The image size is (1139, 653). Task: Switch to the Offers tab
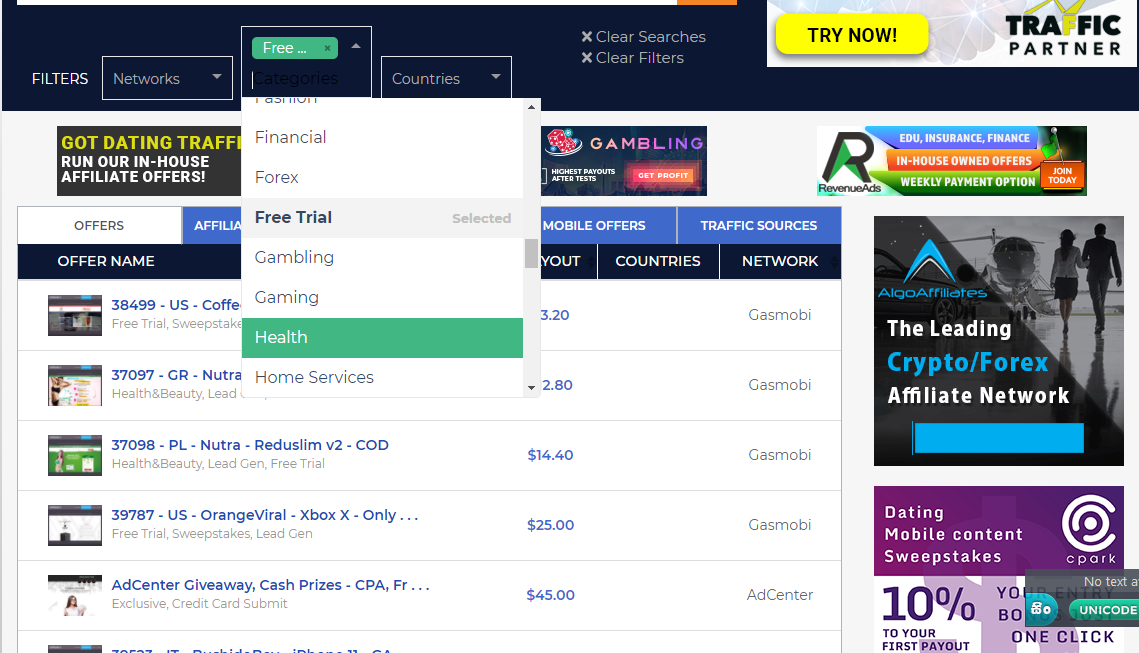pyautogui.click(x=99, y=225)
